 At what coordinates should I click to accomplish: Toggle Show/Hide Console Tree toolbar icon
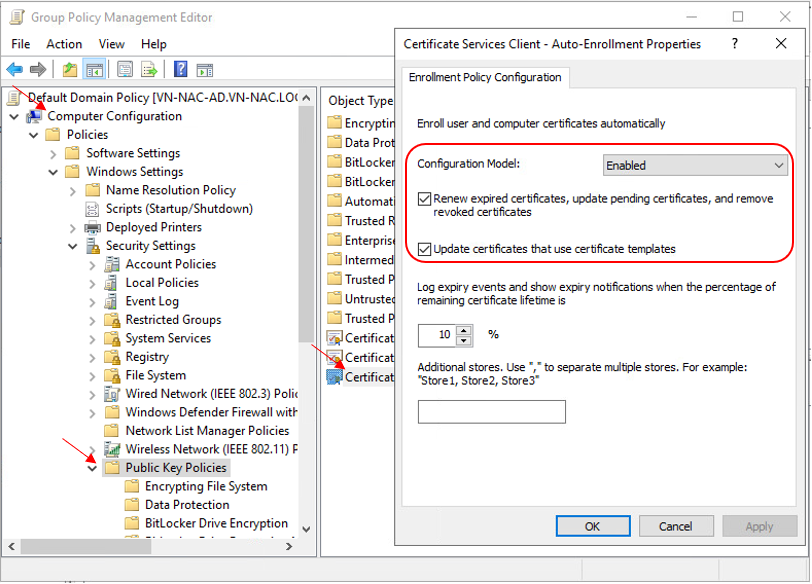[x=94, y=69]
